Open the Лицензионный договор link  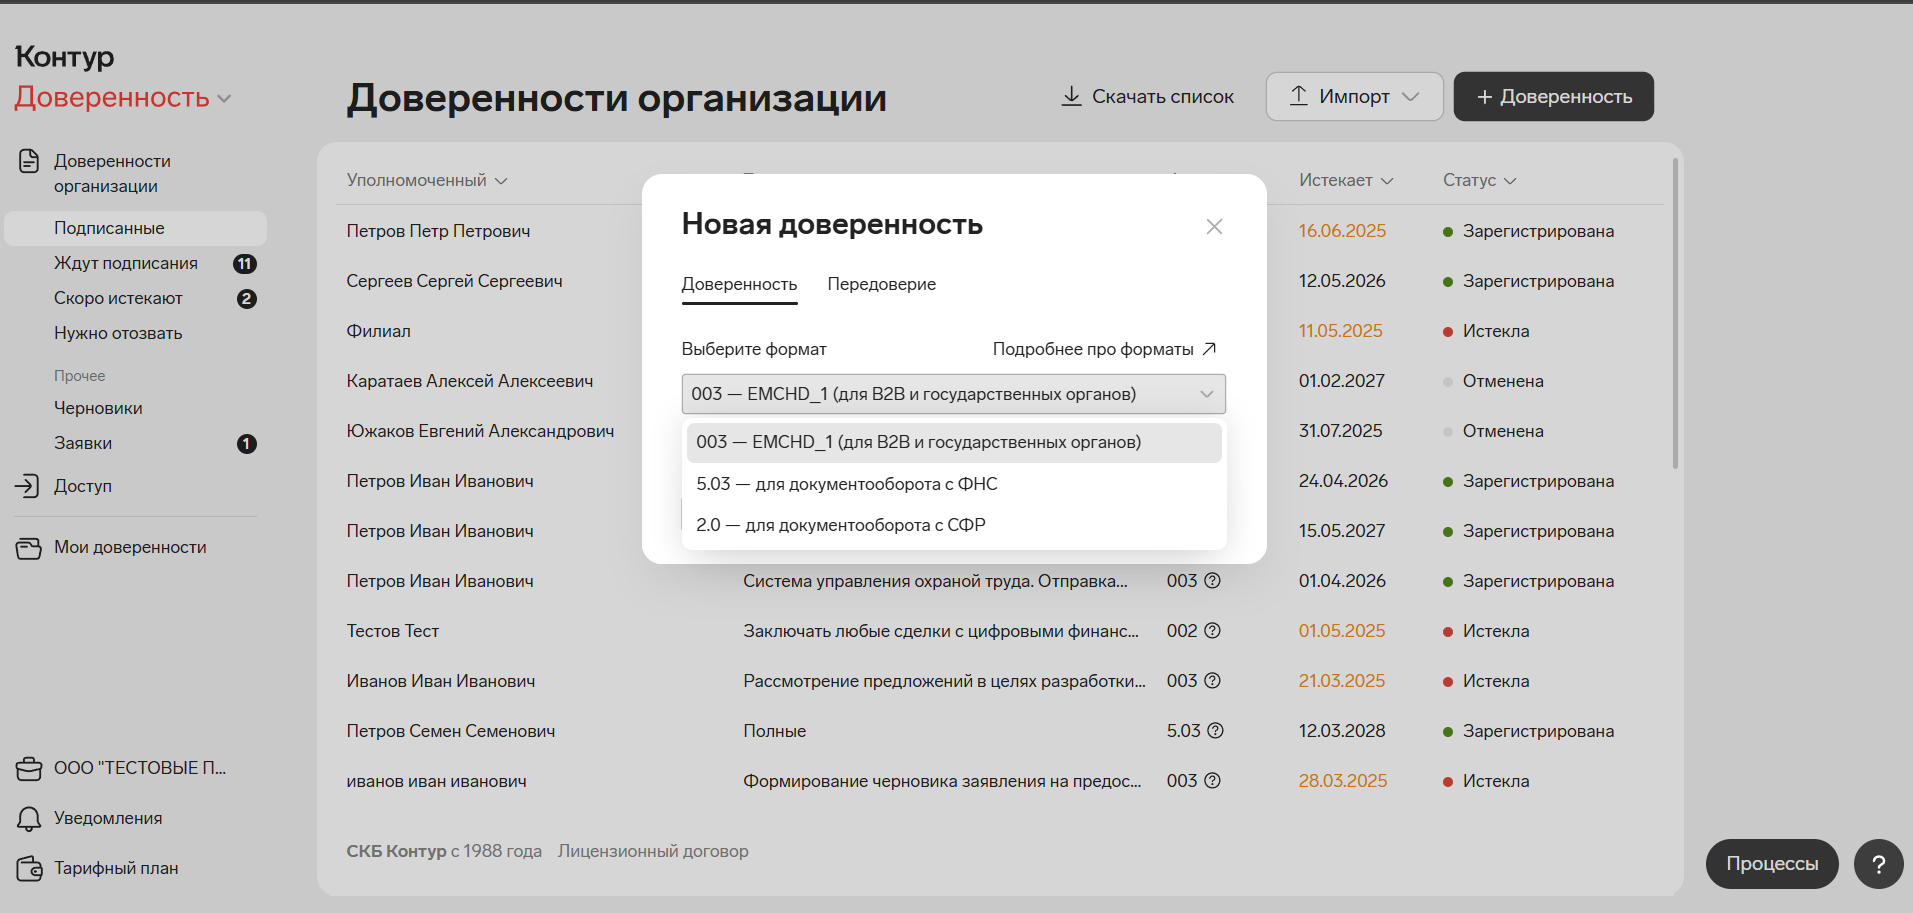[653, 851]
